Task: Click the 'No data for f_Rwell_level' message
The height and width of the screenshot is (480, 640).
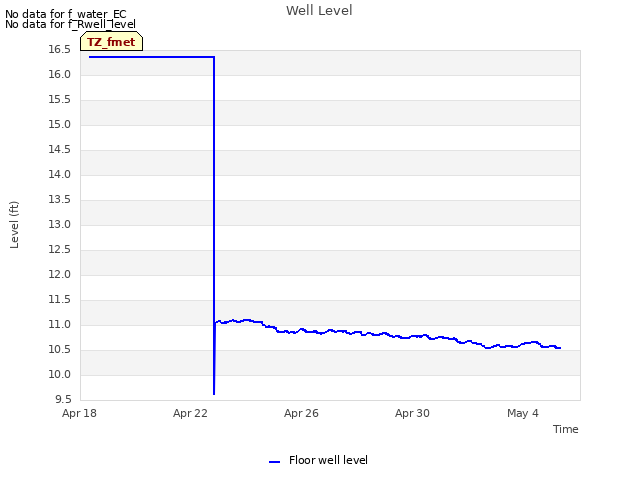Action: [70, 24]
